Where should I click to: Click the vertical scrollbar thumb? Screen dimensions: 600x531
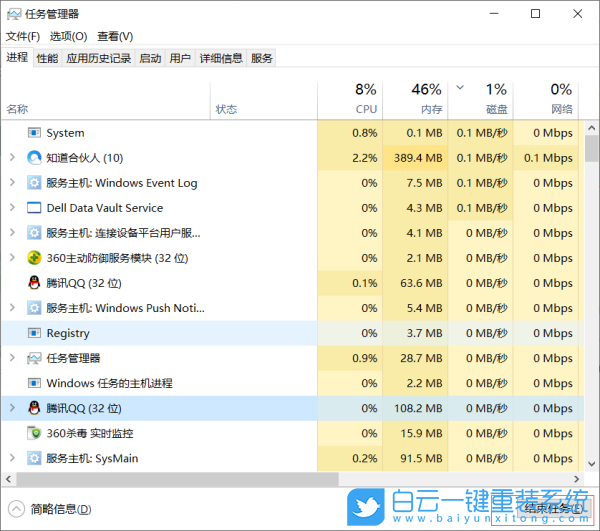[592, 148]
